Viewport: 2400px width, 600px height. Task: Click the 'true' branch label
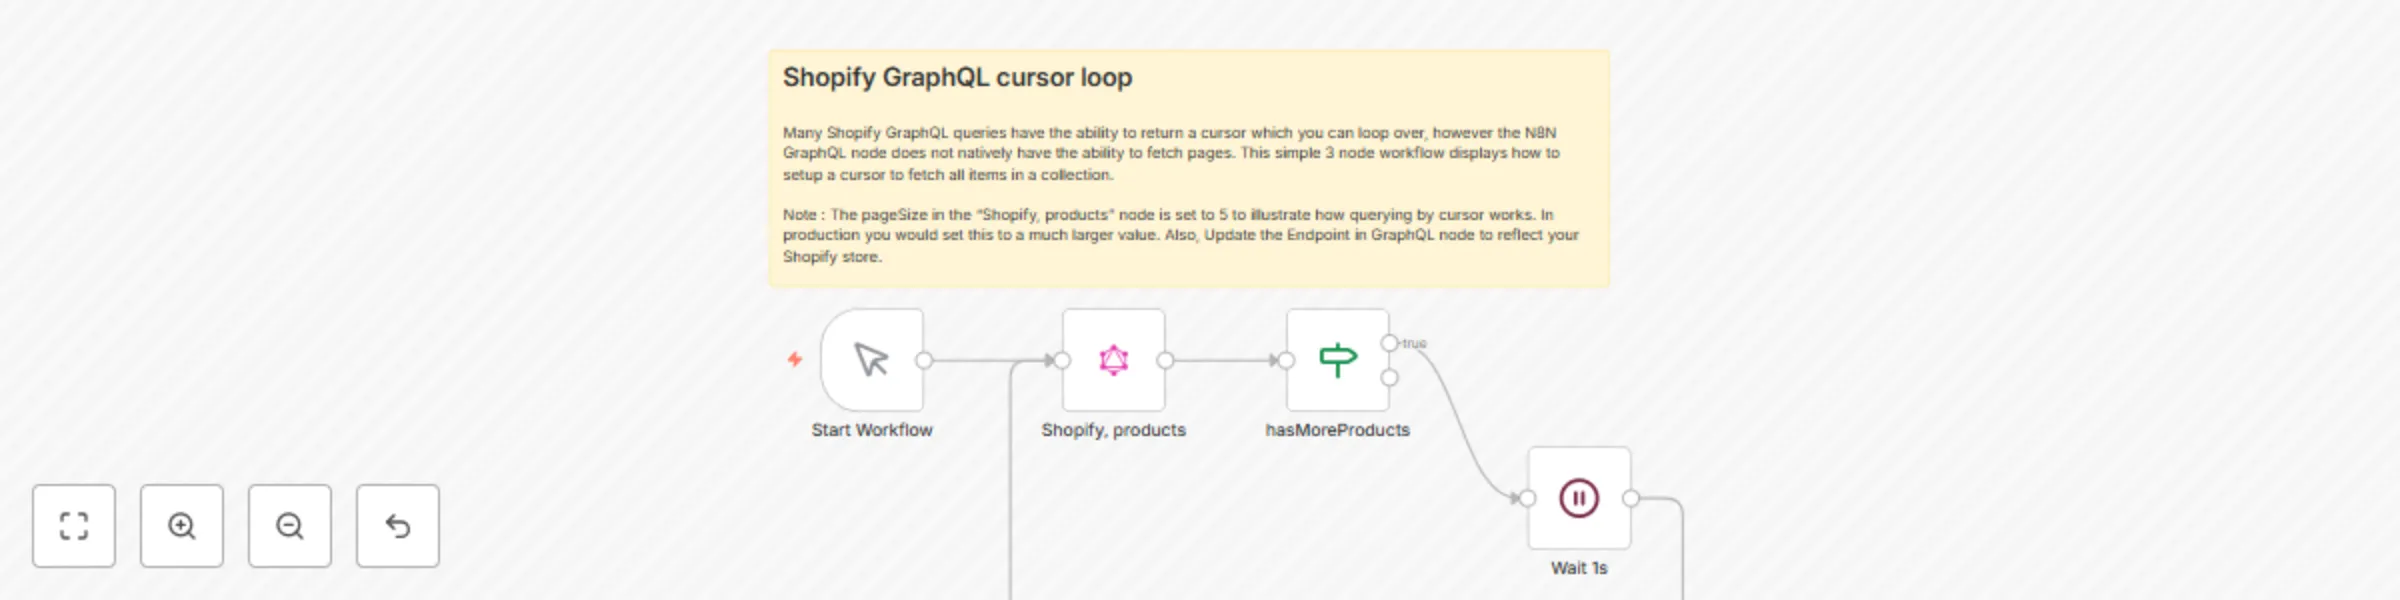pos(1414,343)
